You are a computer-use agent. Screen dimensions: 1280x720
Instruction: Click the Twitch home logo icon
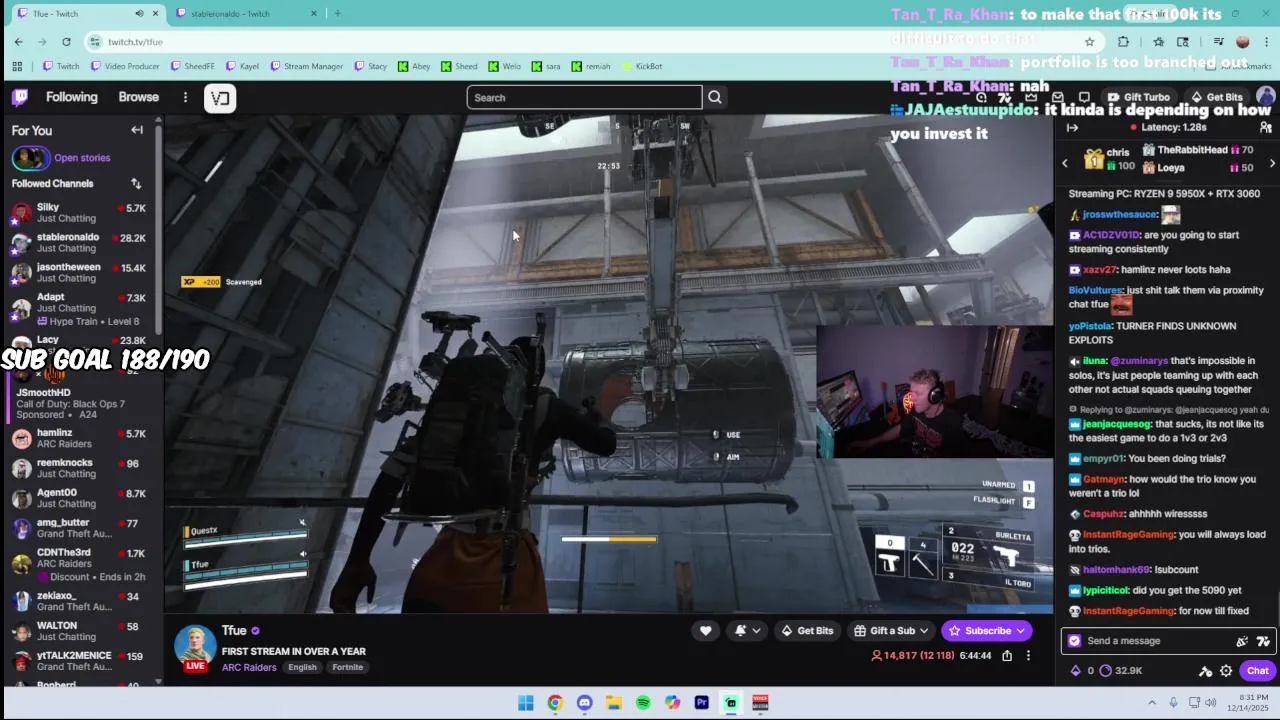coord(20,97)
